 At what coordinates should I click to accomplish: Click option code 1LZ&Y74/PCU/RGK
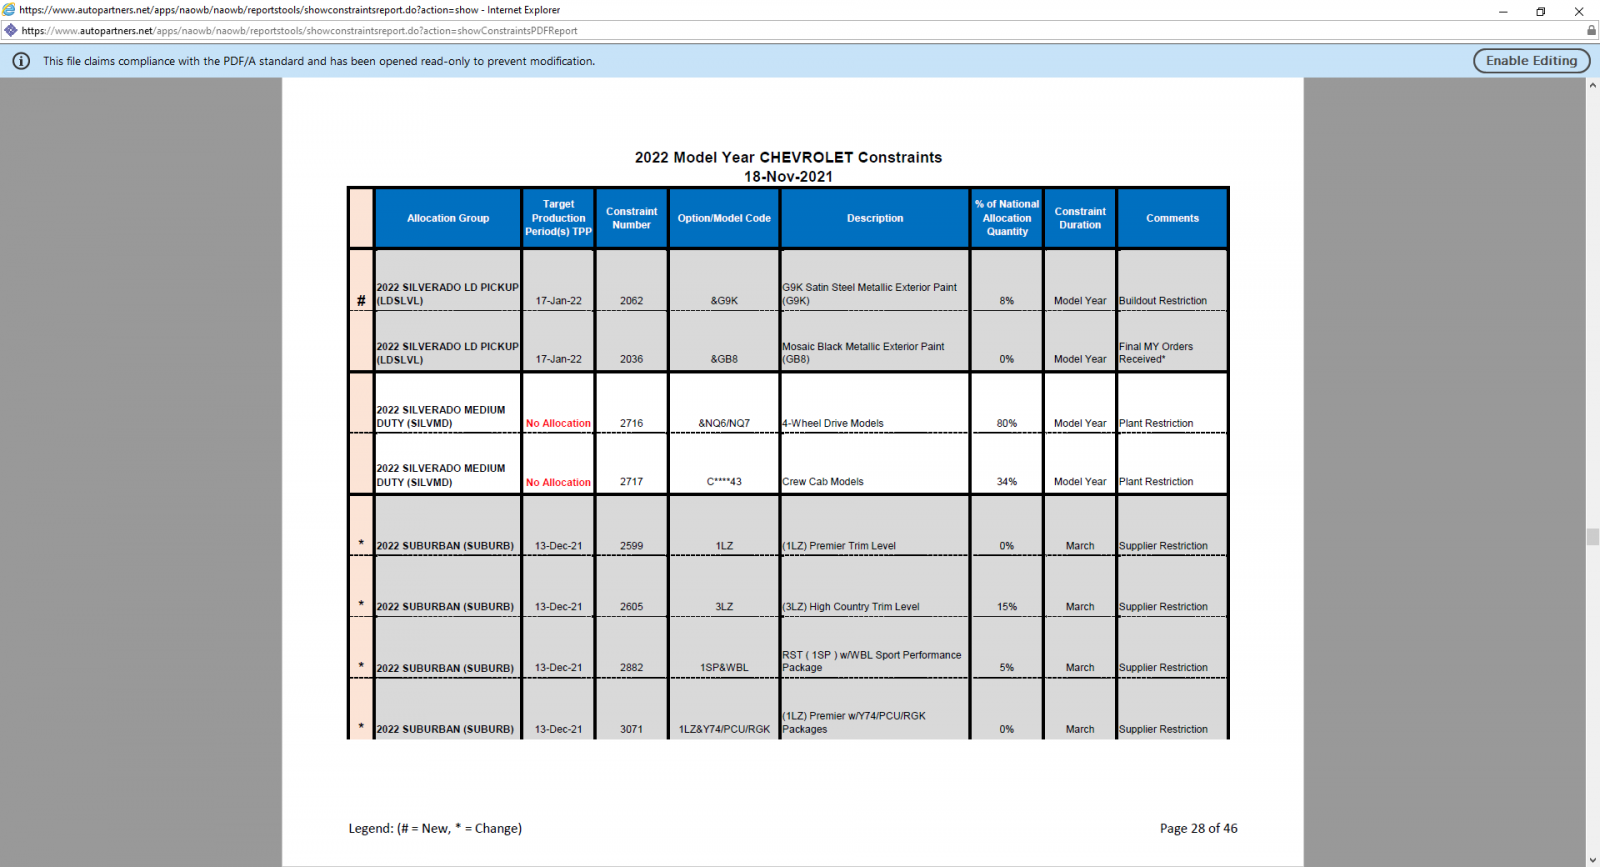click(724, 730)
